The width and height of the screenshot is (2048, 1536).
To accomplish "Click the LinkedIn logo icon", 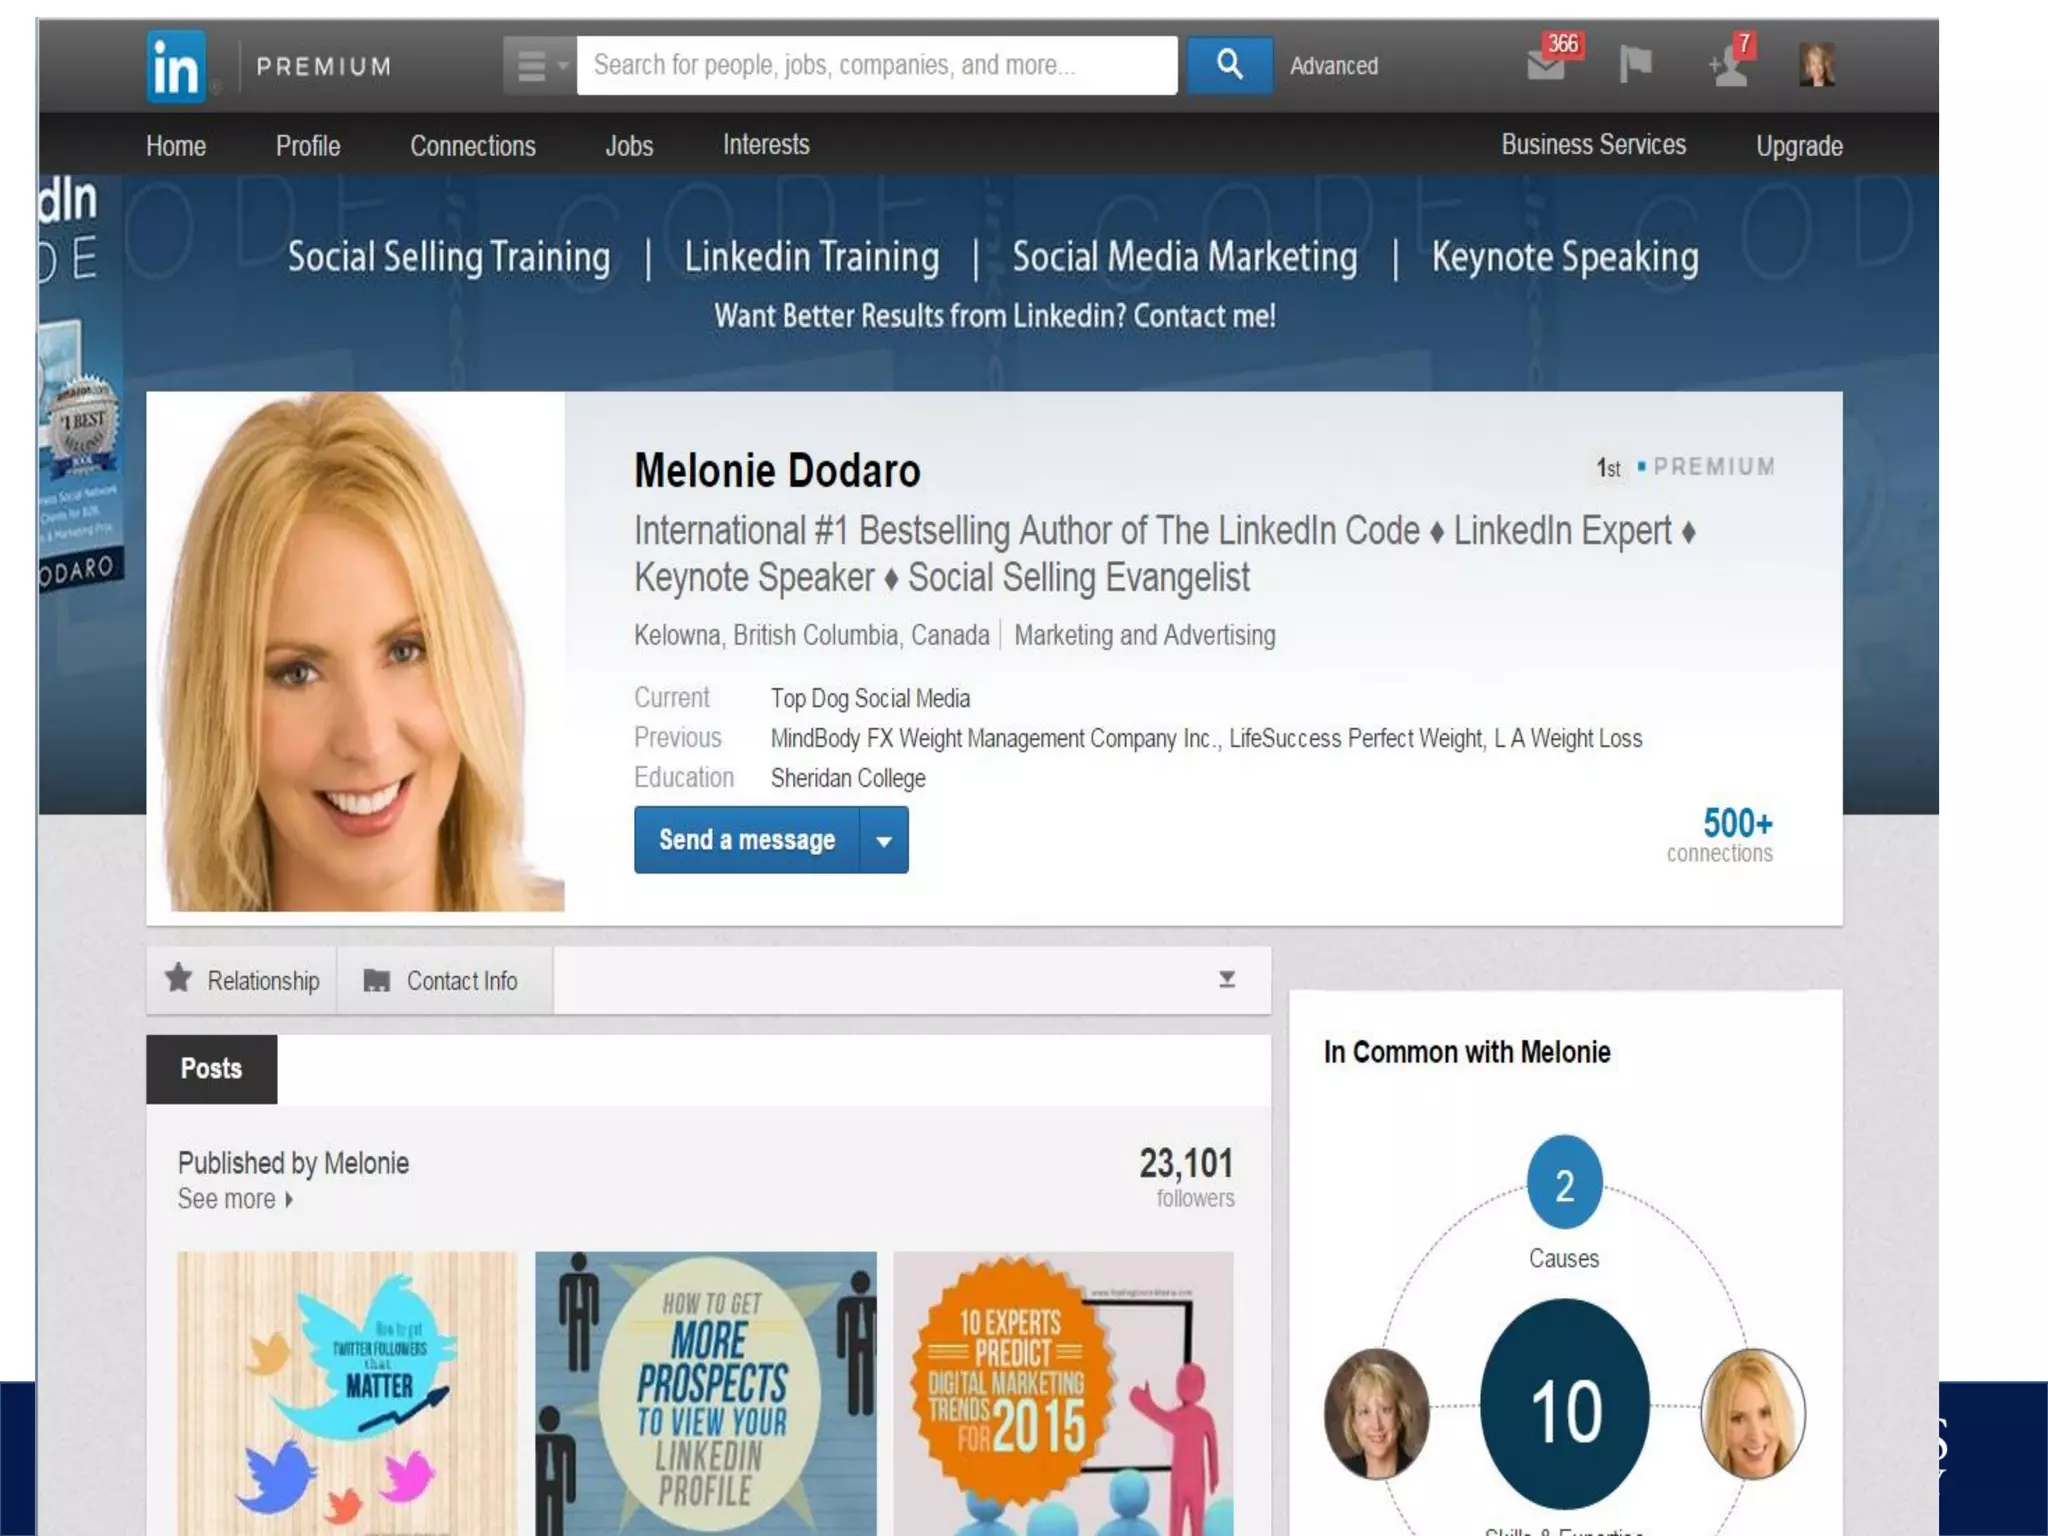I will tap(177, 67).
